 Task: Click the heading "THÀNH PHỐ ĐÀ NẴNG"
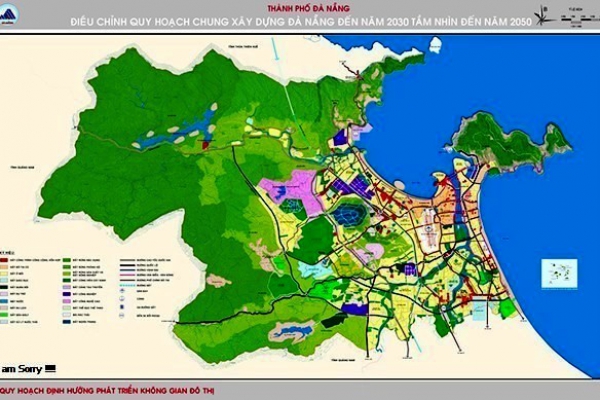(x=310, y=8)
